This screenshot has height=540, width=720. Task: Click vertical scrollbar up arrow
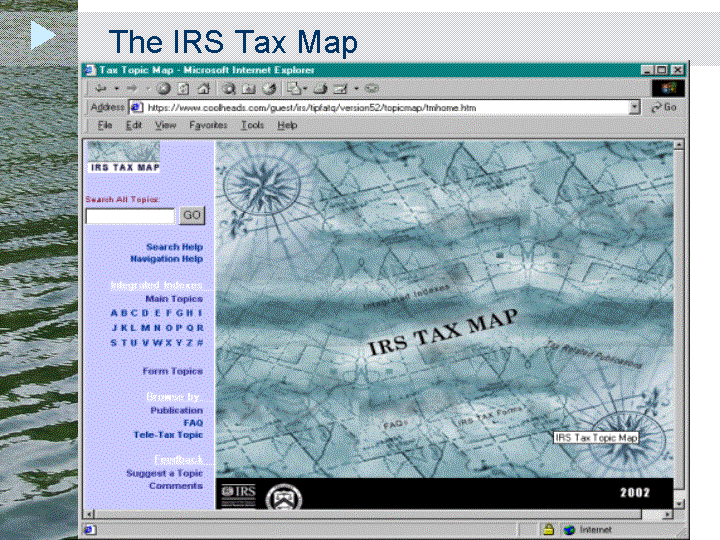(x=679, y=145)
